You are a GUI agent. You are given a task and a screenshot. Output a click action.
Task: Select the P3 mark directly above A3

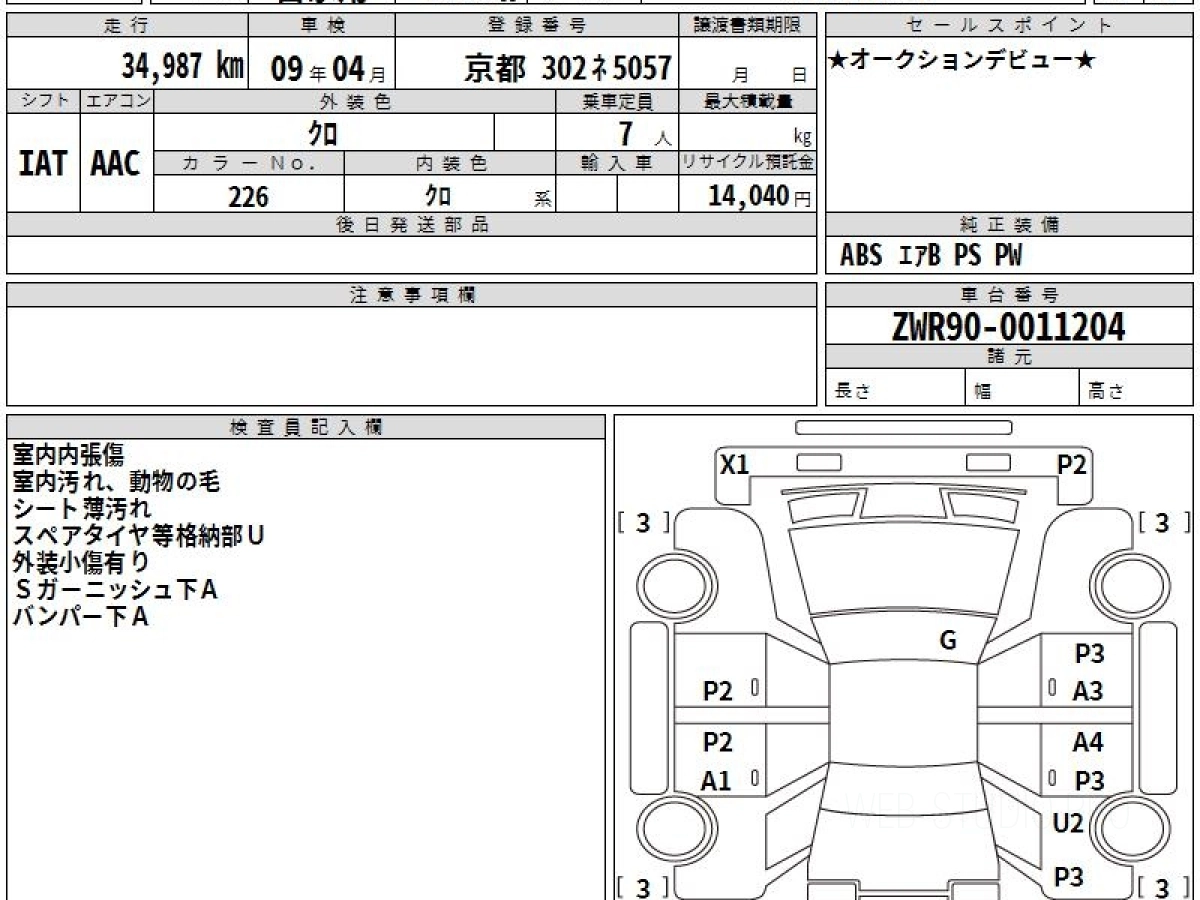click(1089, 654)
